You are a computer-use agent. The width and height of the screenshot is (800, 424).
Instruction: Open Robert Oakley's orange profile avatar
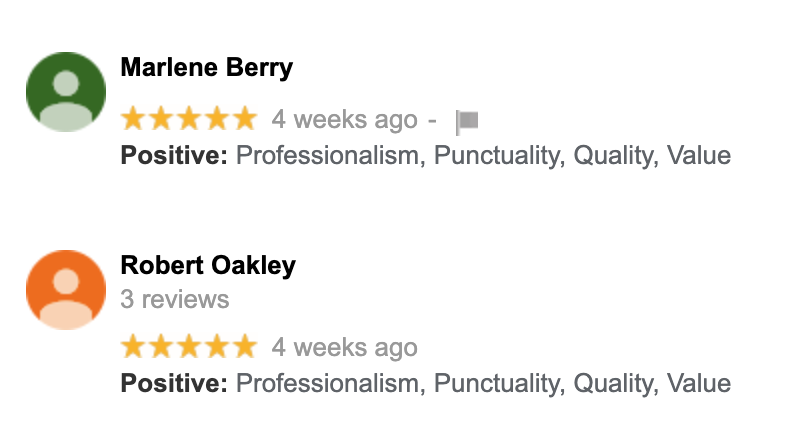tap(66, 290)
